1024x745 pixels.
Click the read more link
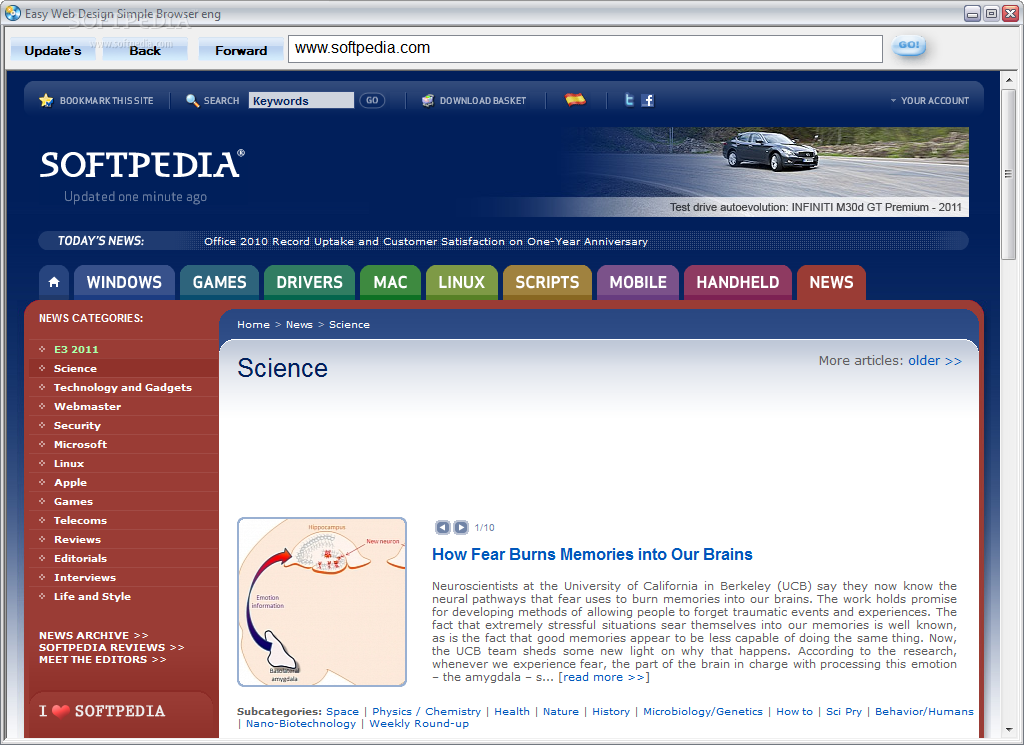pyautogui.click(x=603, y=677)
